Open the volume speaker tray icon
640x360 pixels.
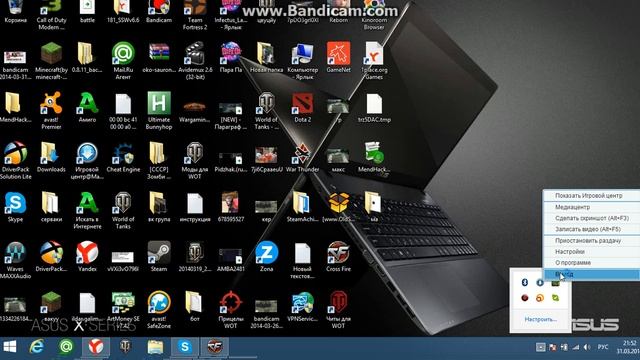(587, 347)
